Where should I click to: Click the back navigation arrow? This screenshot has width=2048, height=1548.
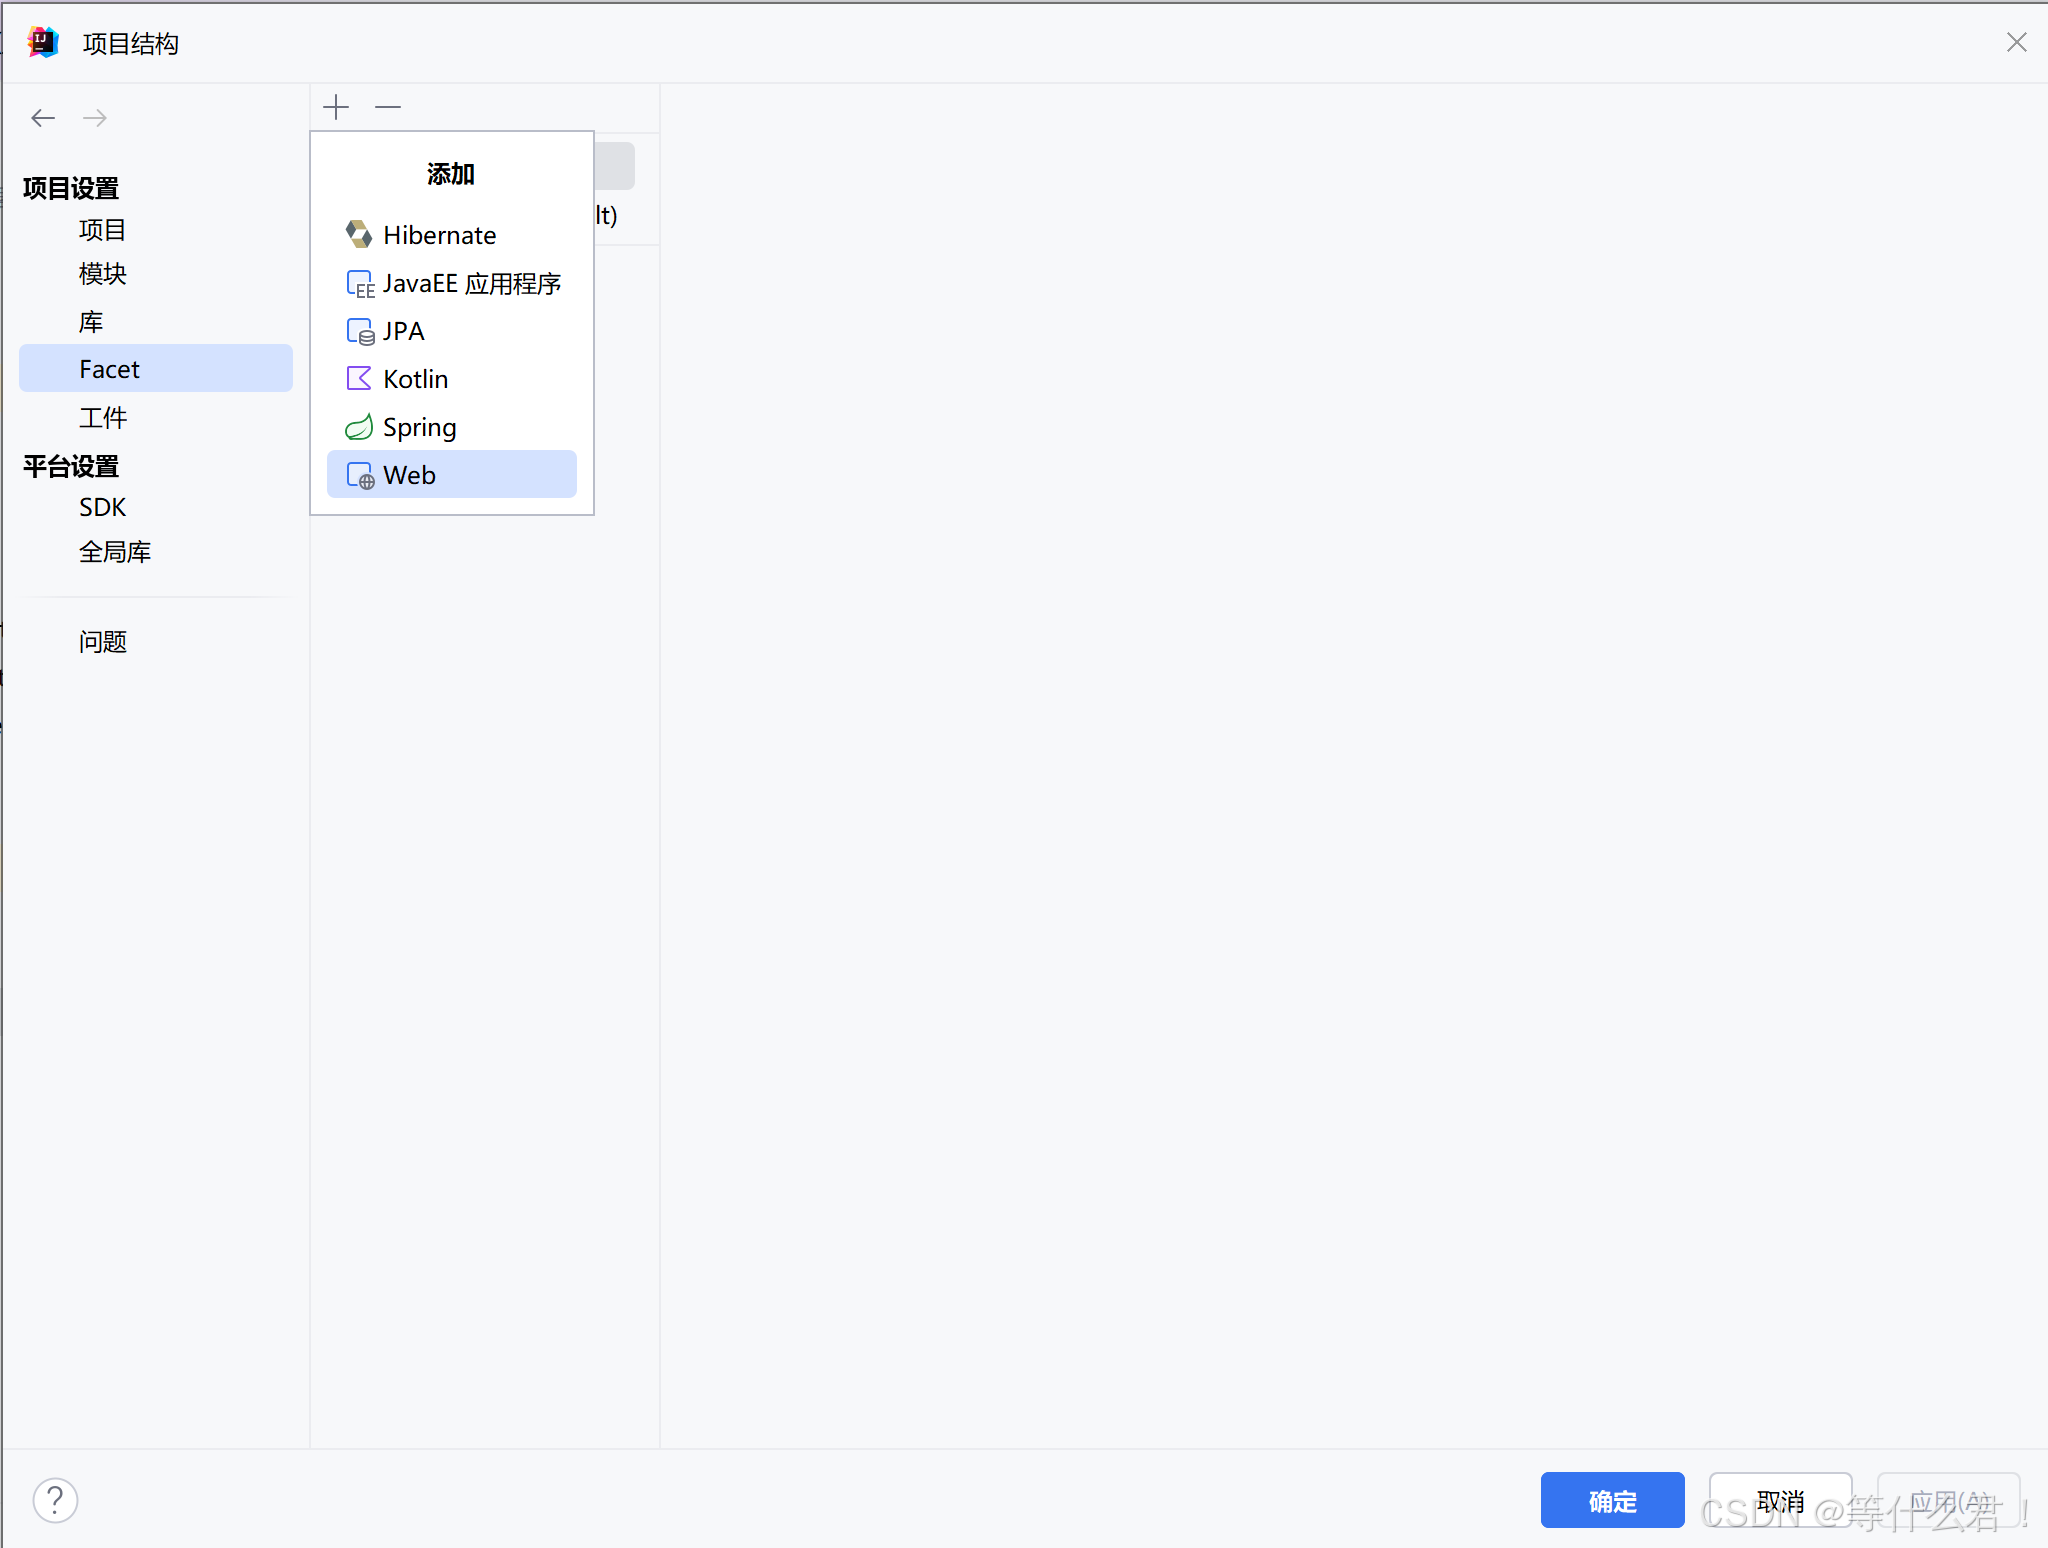click(x=43, y=118)
